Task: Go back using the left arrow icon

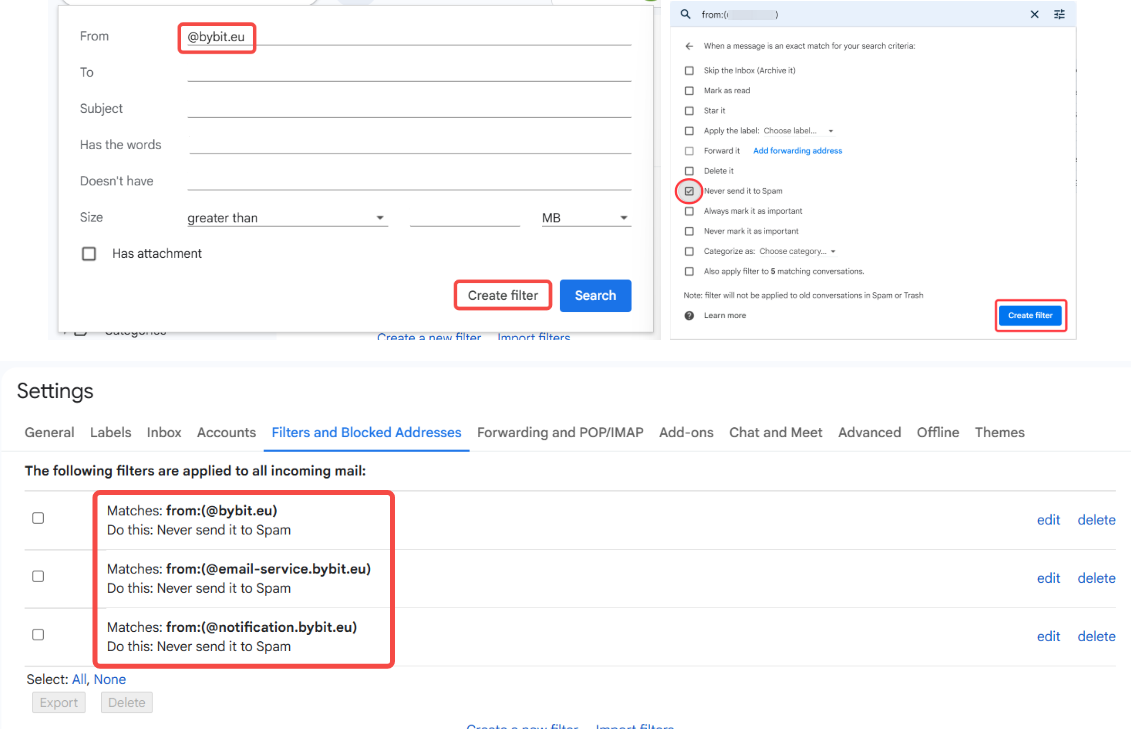Action: click(689, 46)
